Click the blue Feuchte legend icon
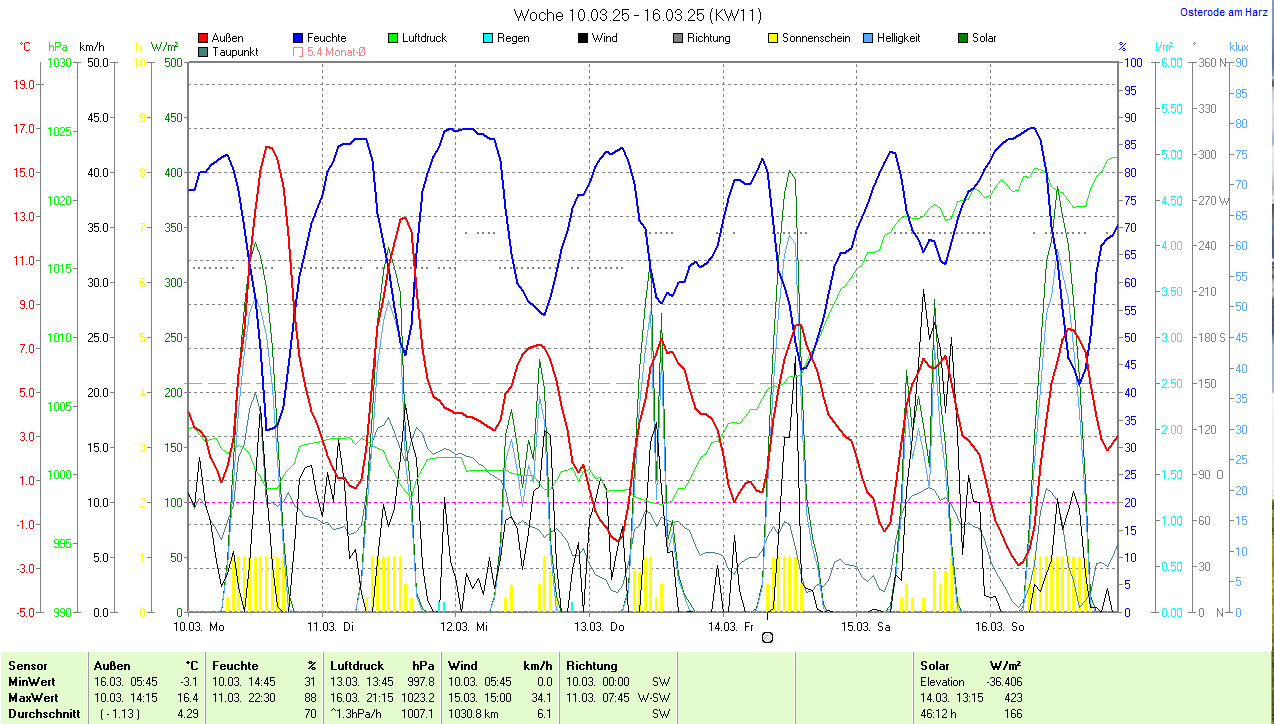 click(299, 38)
